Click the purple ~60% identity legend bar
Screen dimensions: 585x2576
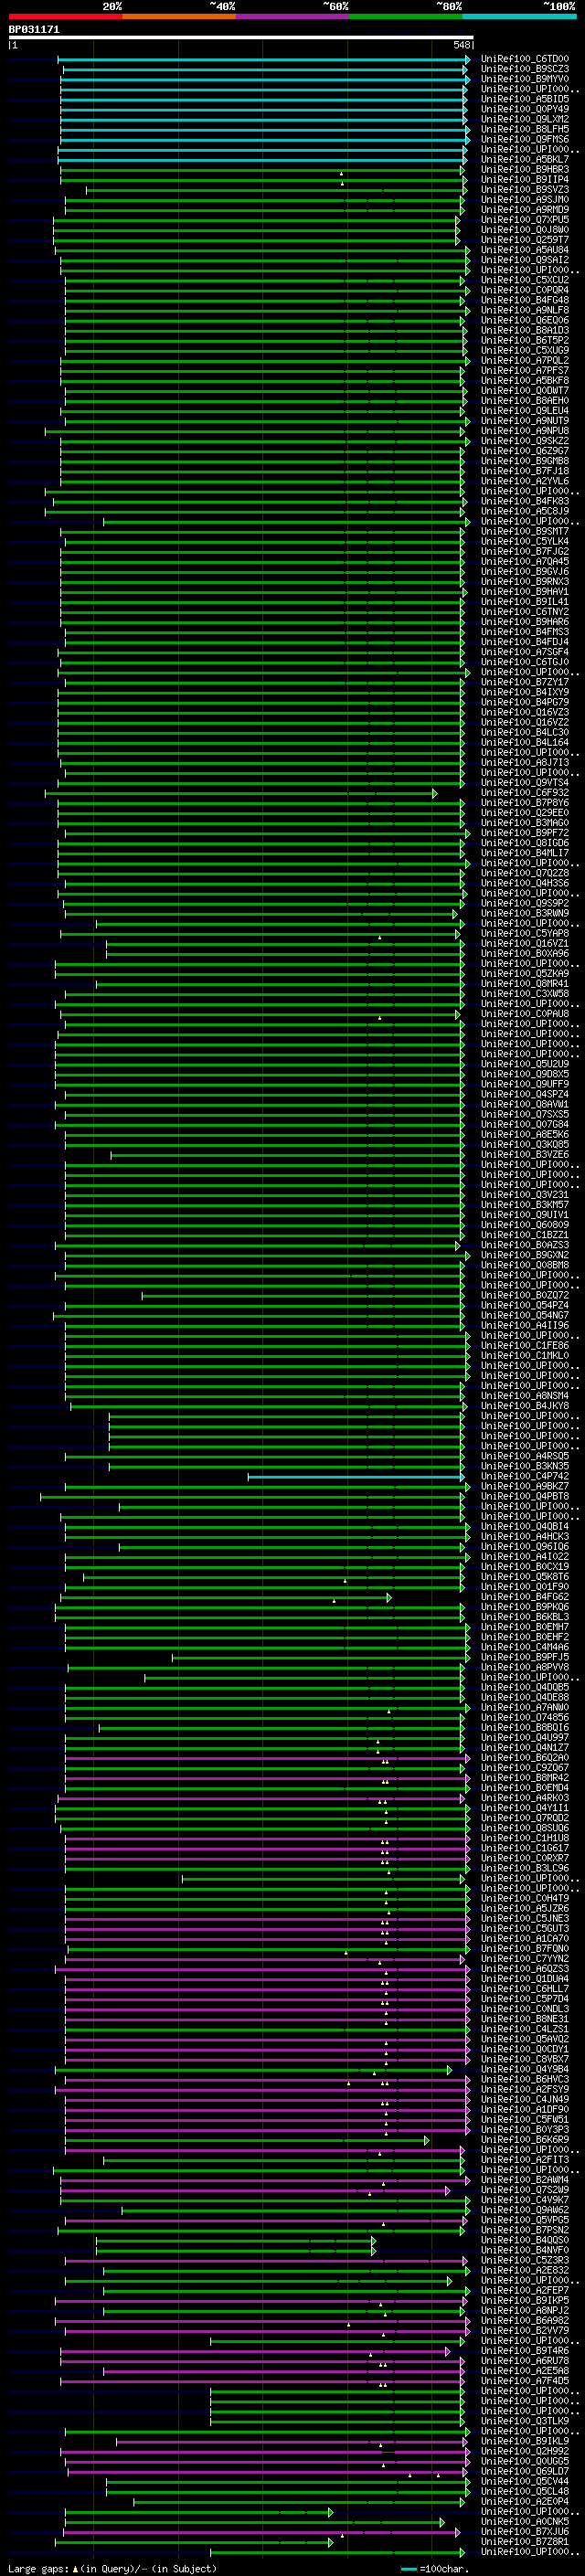point(293,16)
